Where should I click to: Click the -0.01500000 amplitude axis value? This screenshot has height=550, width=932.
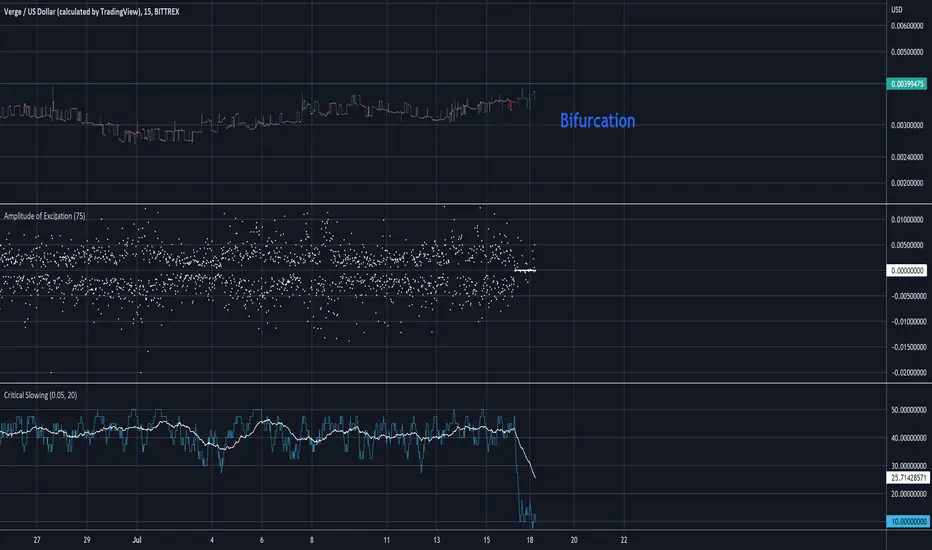click(x=907, y=347)
